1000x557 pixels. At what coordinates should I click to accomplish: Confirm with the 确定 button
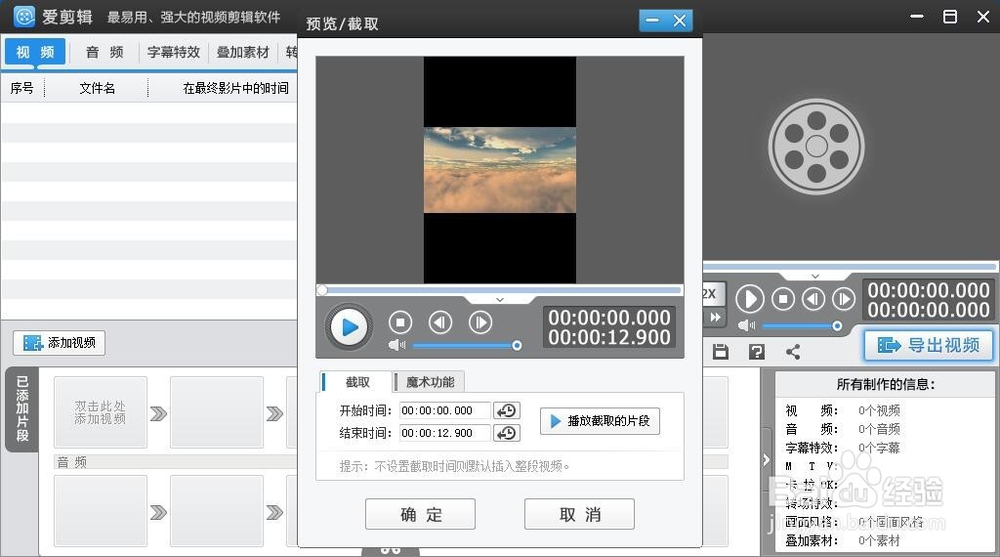[x=420, y=514]
